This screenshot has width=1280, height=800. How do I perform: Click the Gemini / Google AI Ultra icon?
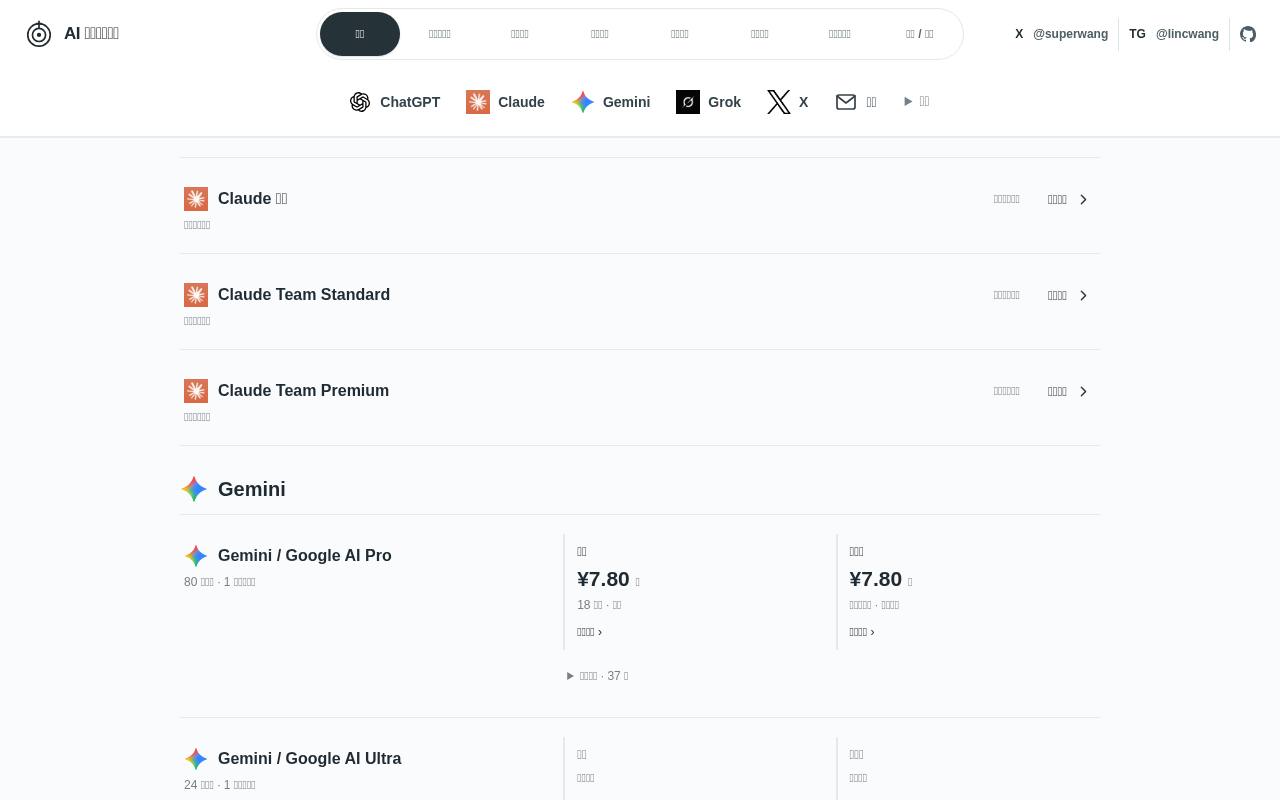[x=196, y=759]
